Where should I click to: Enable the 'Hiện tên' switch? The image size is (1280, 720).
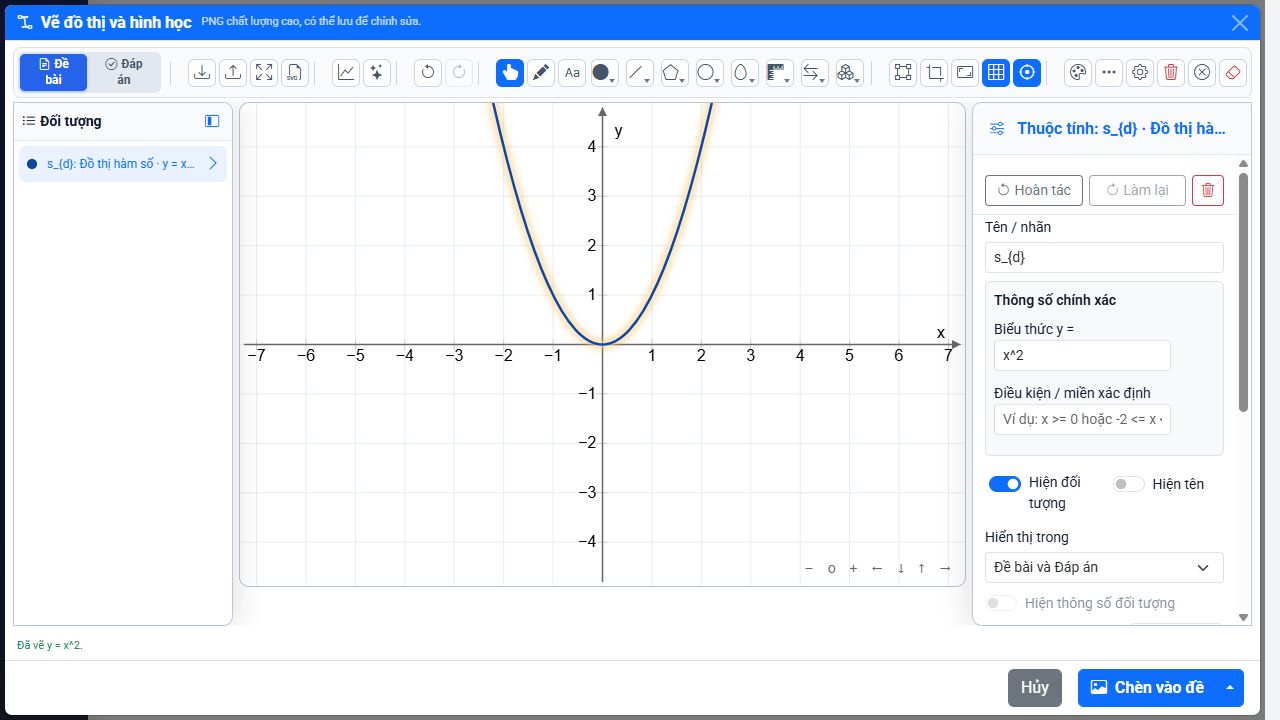point(1129,484)
